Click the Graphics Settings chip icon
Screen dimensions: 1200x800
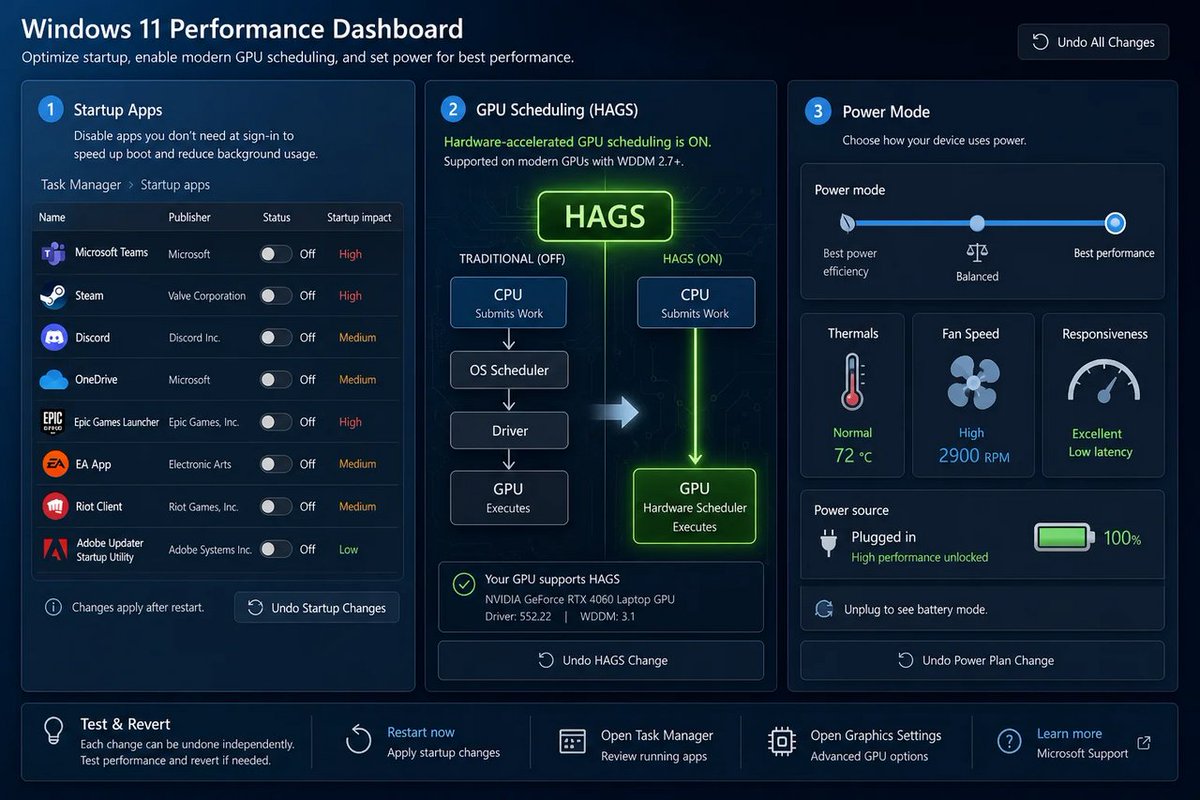[x=782, y=741]
